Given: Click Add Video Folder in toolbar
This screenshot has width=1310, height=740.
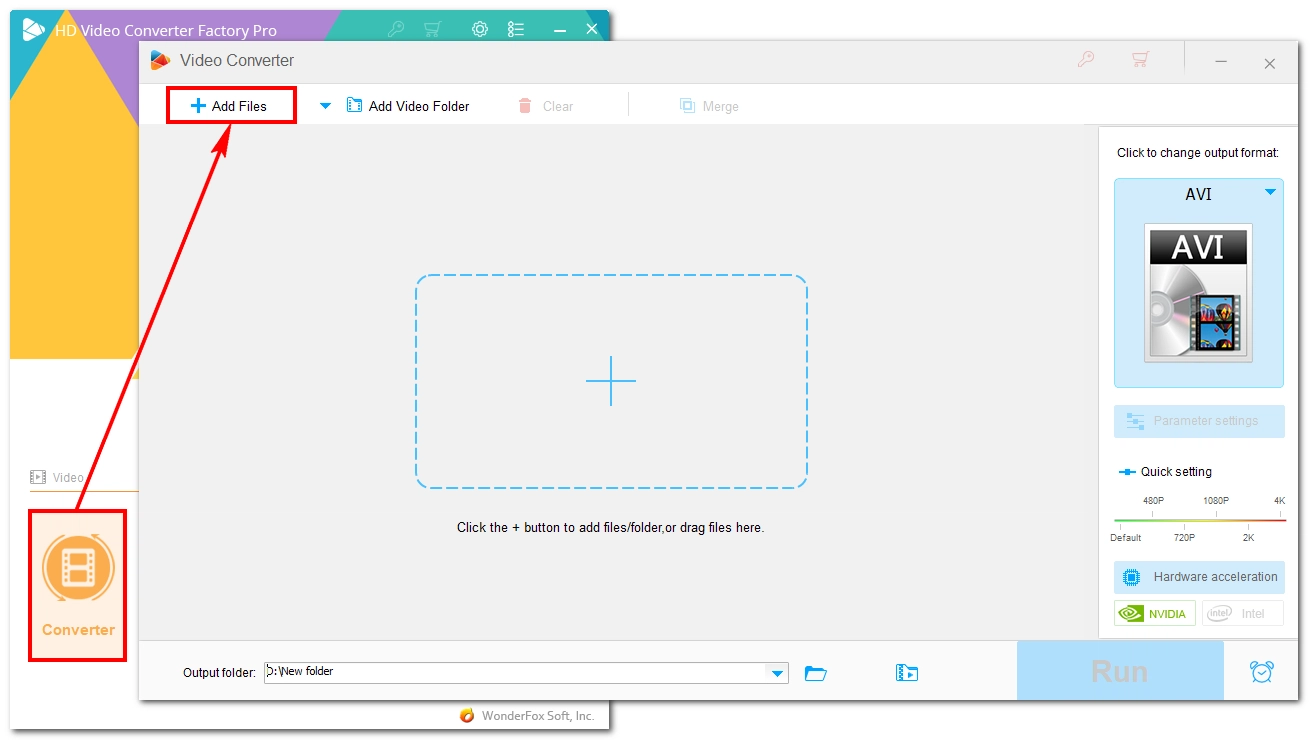Looking at the screenshot, I should point(408,106).
